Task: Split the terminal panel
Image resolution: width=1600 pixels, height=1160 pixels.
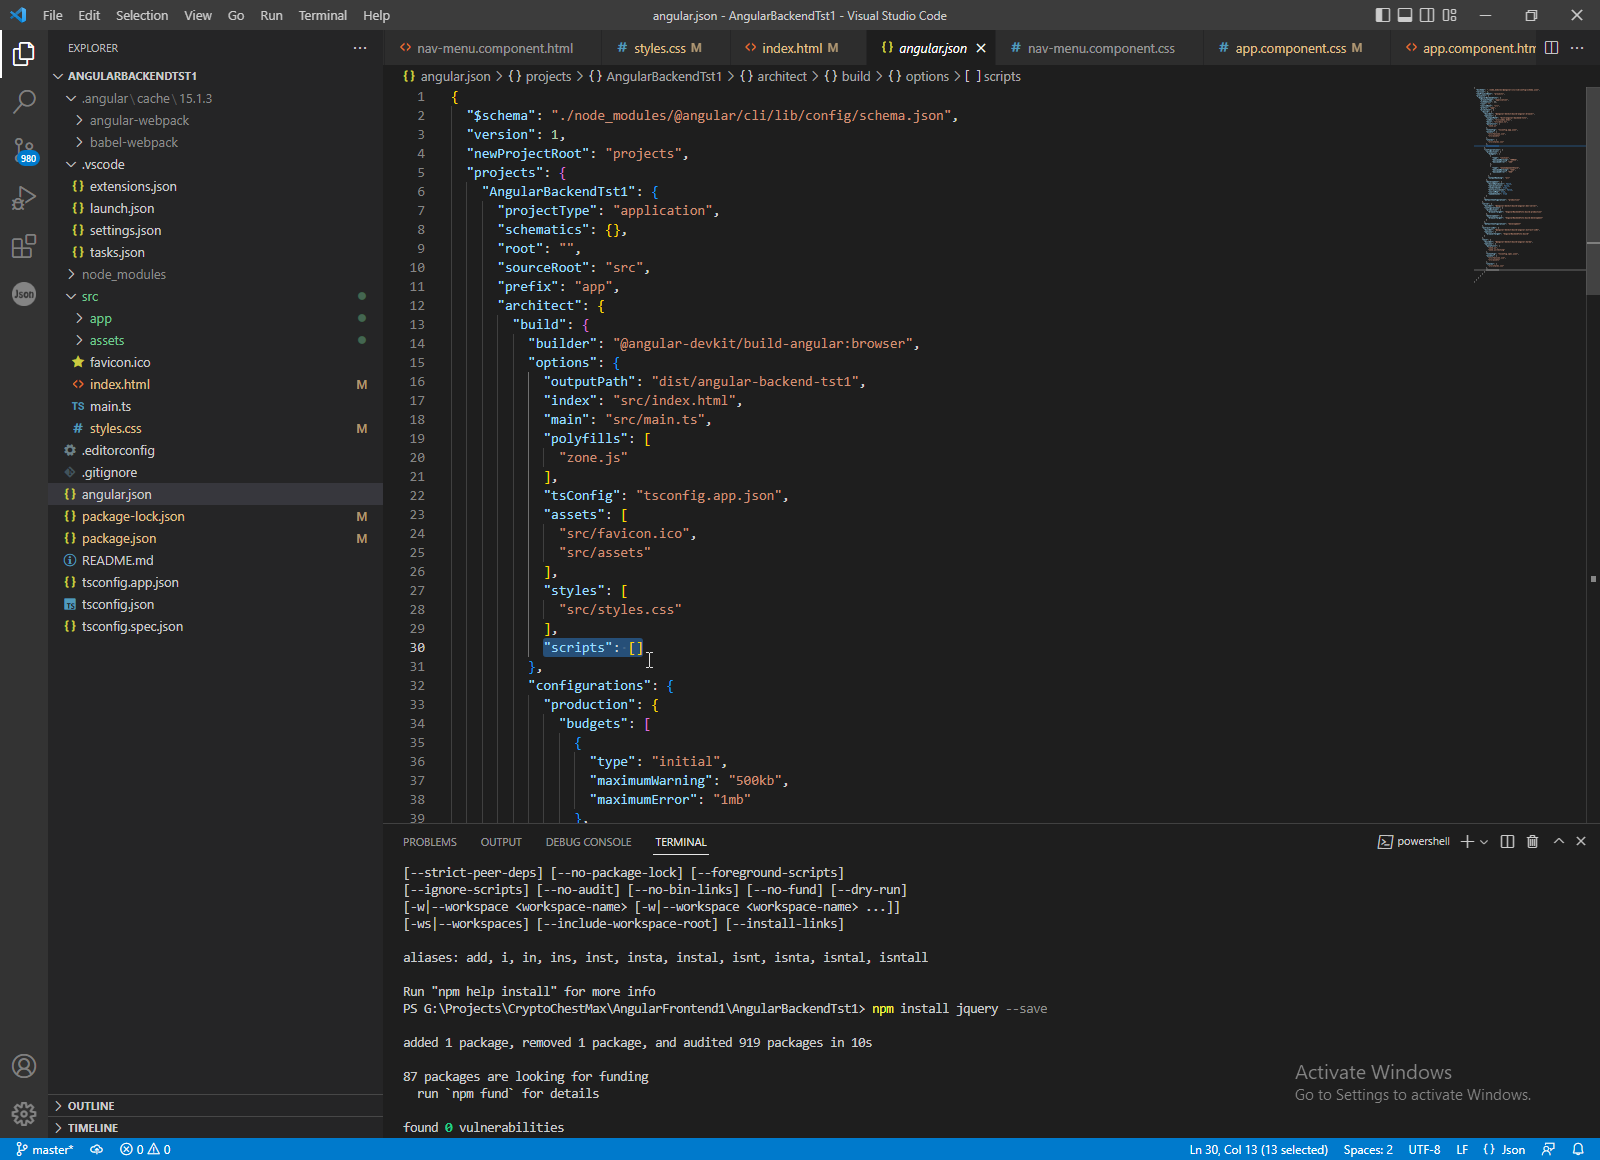Action: pyautogui.click(x=1507, y=842)
